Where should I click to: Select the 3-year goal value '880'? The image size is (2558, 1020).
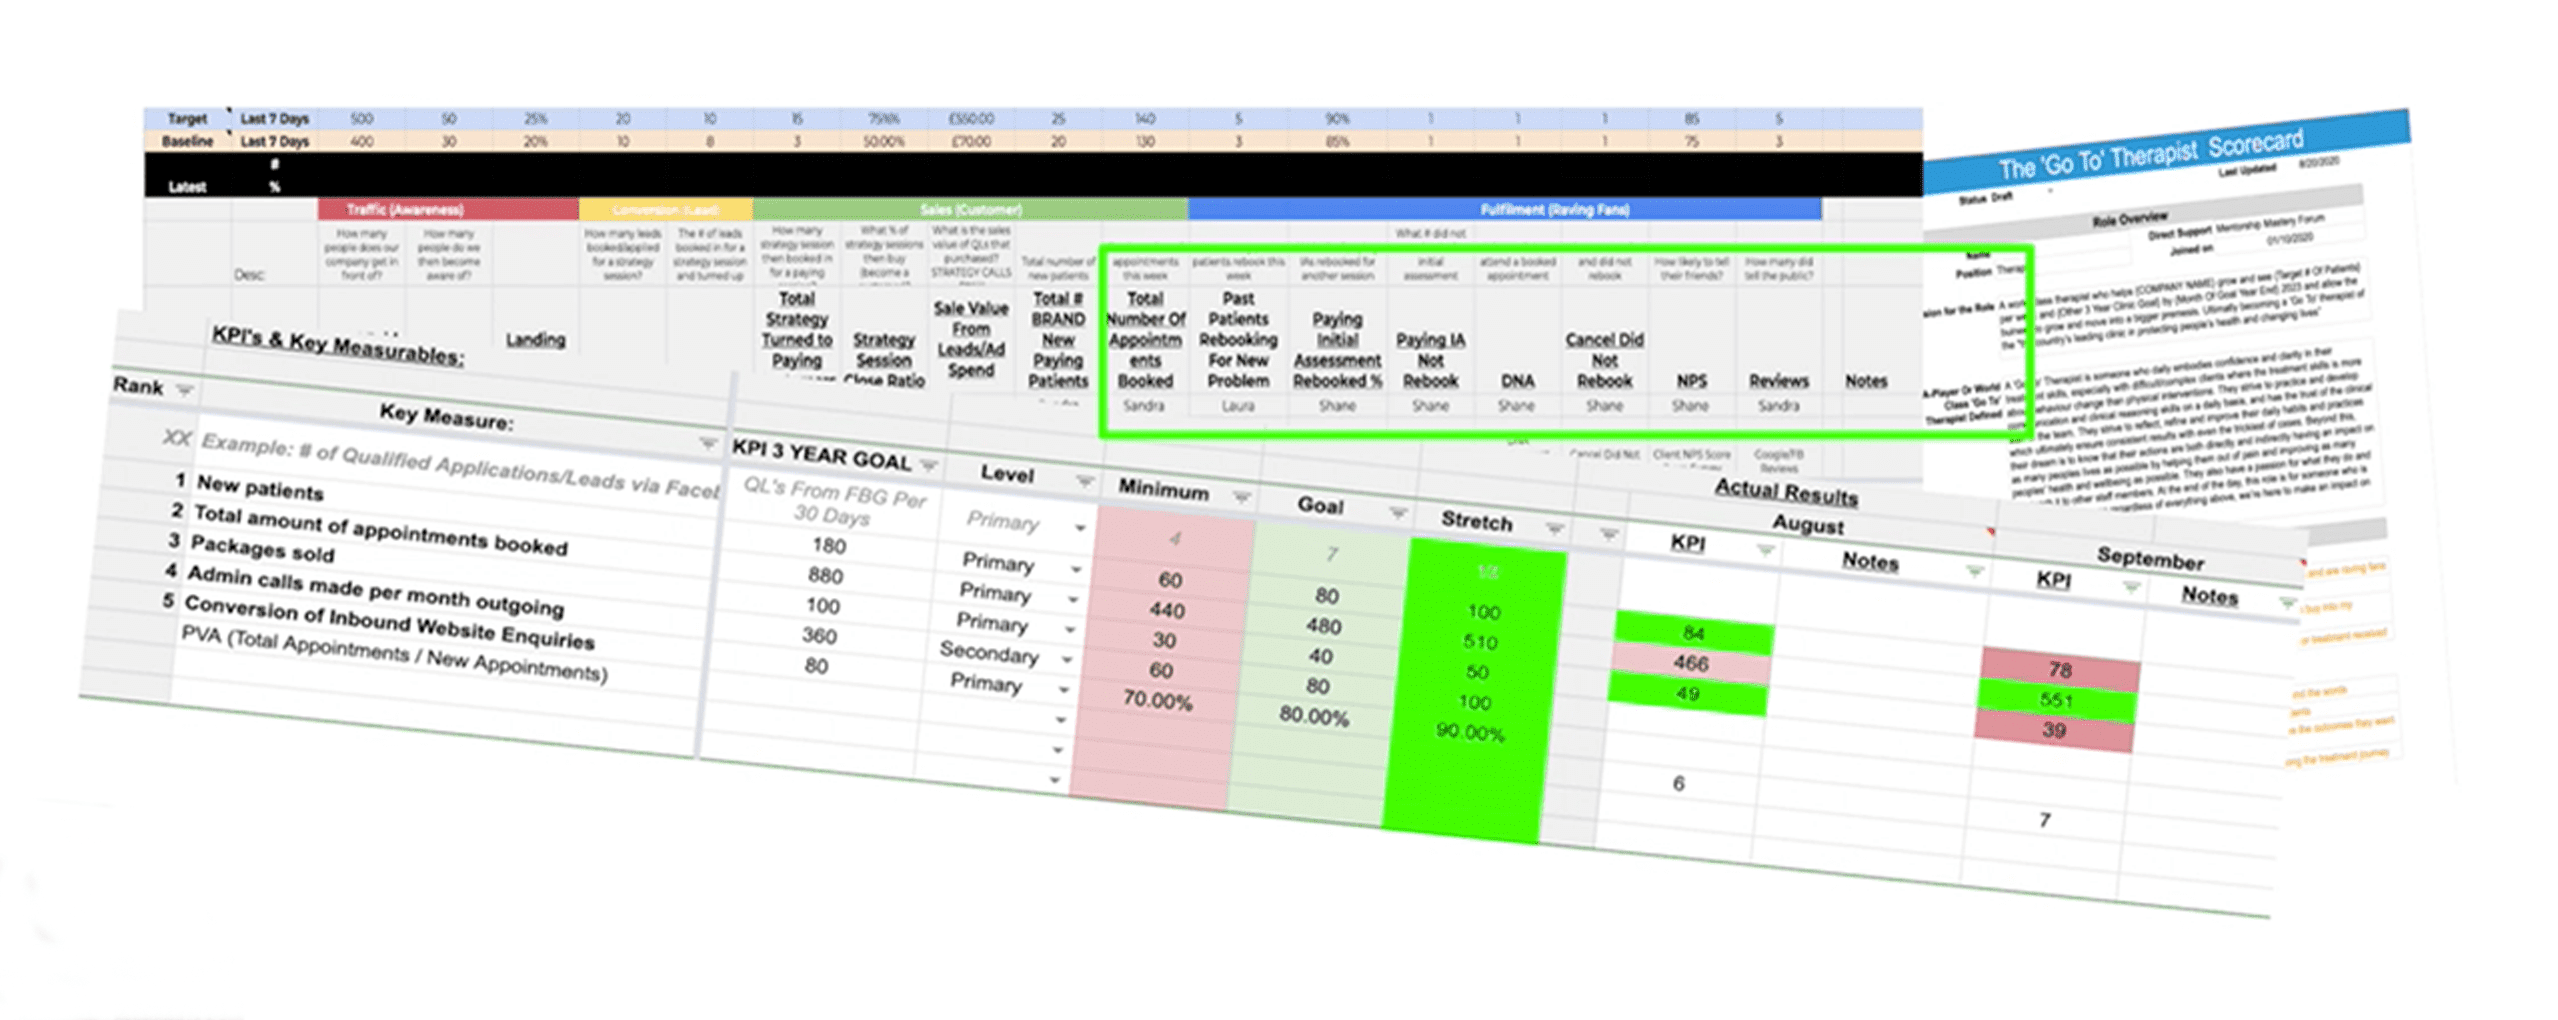(x=825, y=575)
